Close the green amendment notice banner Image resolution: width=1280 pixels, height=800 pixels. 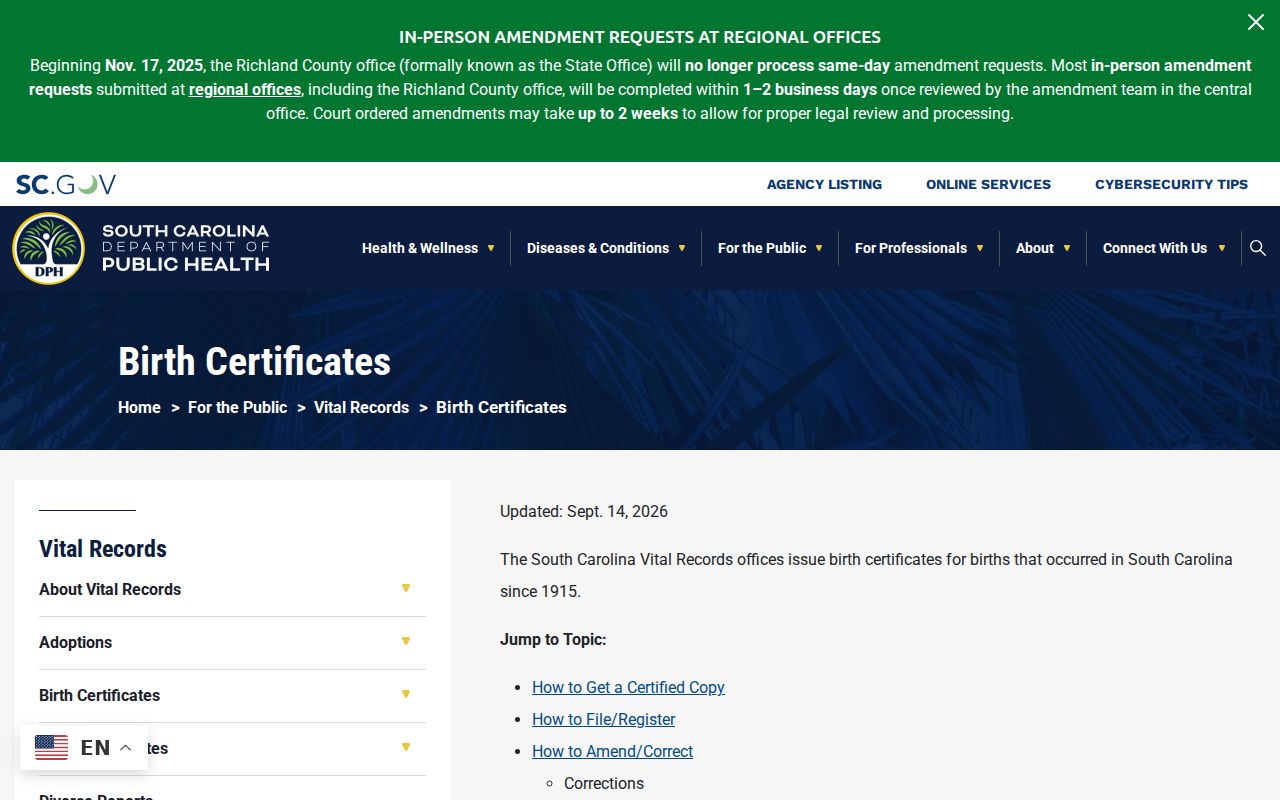(1255, 22)
